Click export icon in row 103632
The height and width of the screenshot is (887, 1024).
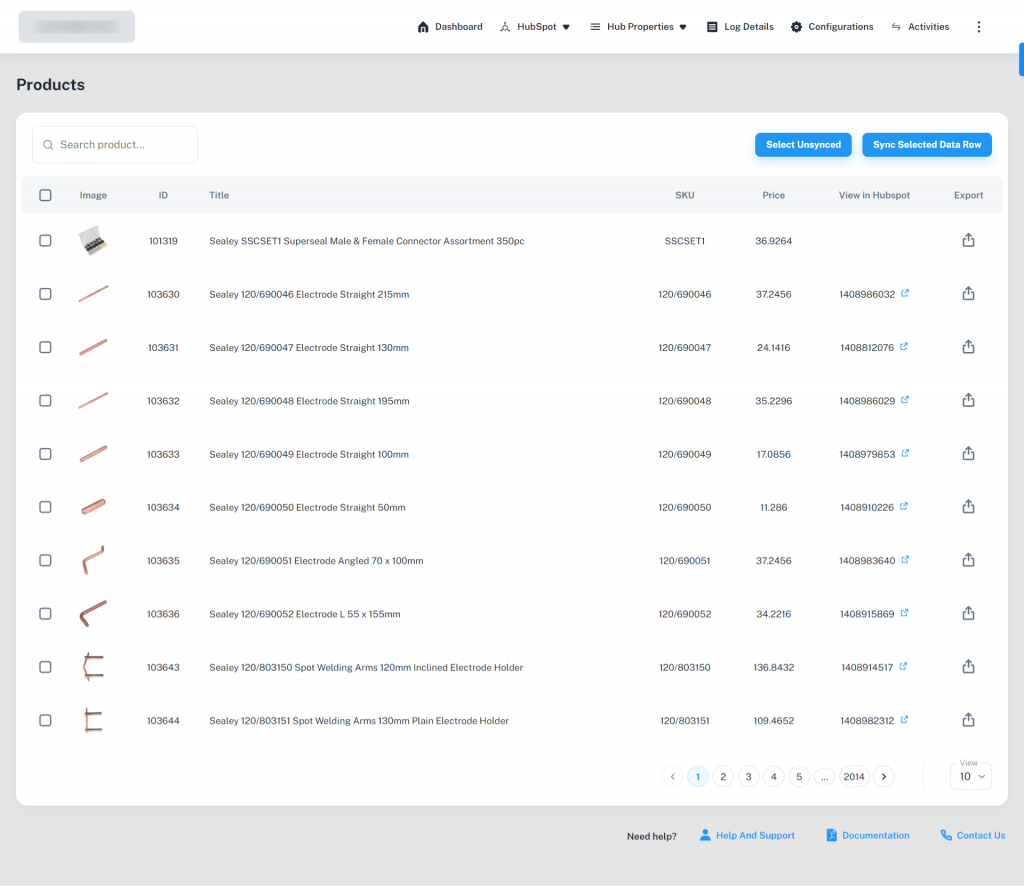click(968, 400)
